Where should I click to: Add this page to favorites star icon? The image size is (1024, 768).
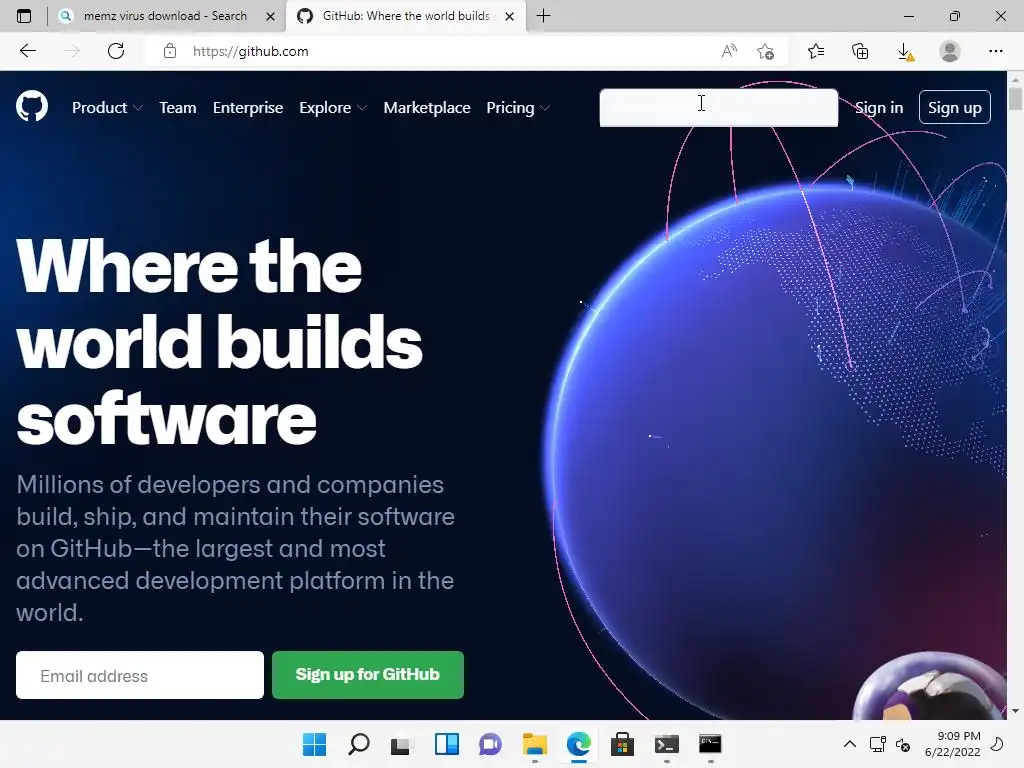pyautogui.click(x=765, y=51)
